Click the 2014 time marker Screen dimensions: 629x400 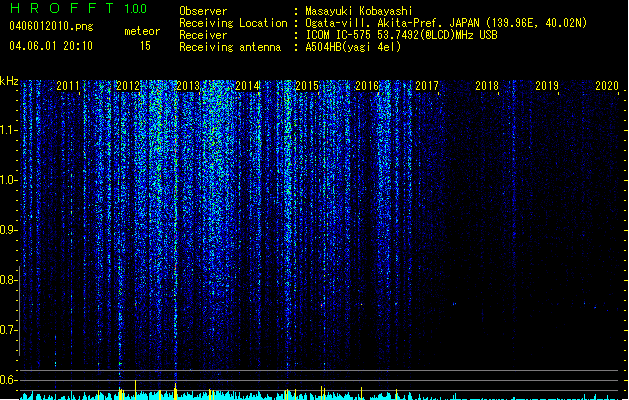tap(248, 86)
